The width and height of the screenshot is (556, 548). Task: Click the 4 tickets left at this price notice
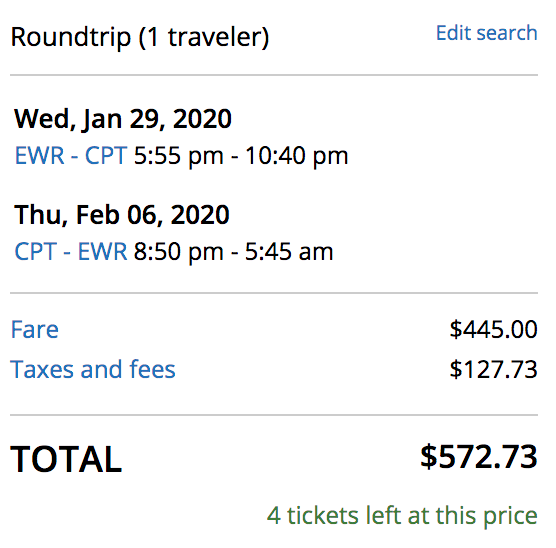click(402, 516)
